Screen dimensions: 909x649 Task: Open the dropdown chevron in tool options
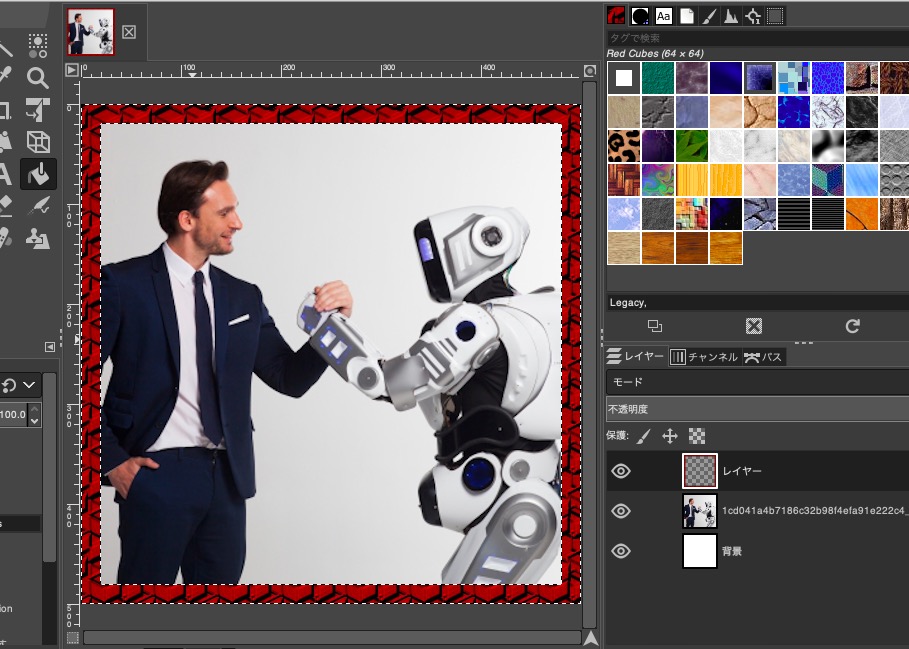click(29, 385)
